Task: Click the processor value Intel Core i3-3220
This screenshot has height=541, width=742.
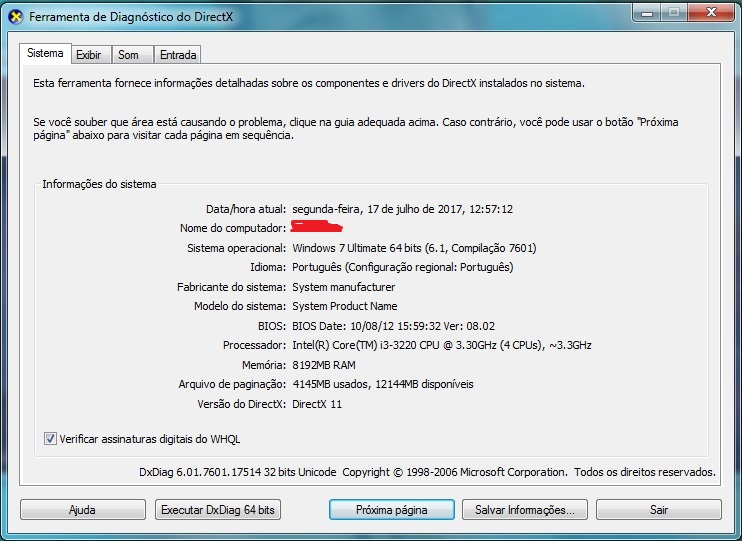Action: (441, 345)
